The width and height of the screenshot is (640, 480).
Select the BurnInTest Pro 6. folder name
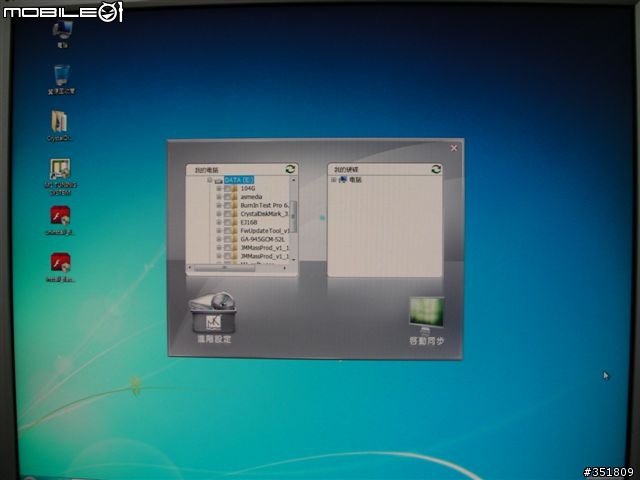point(264,205)
